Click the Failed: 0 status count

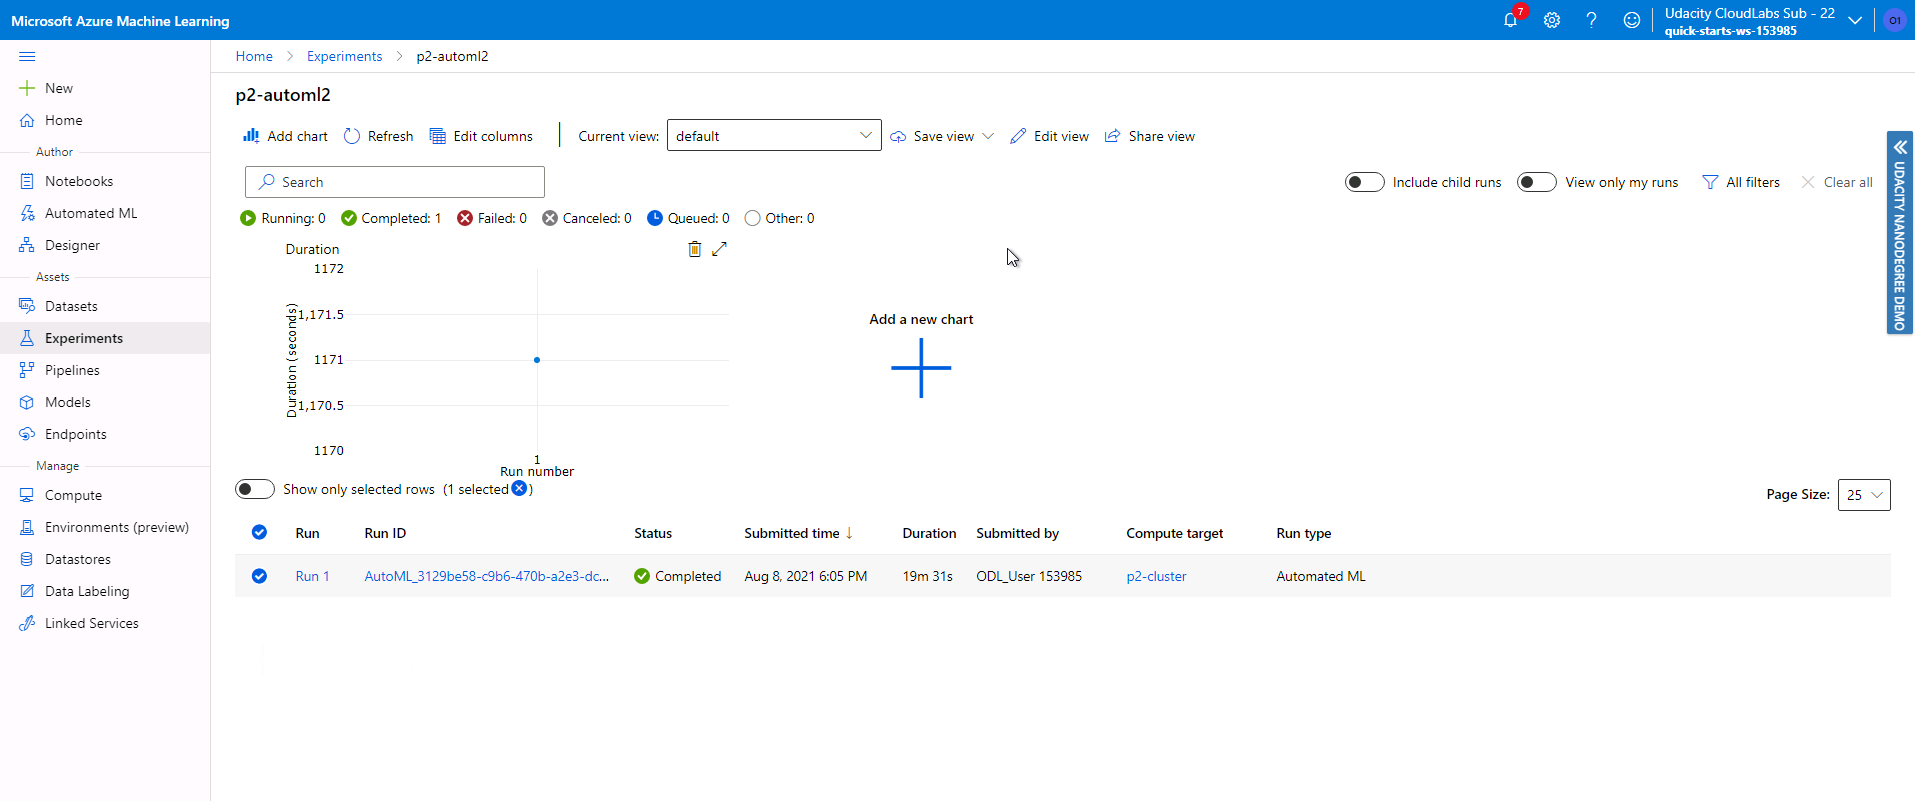tap(492, 218)
